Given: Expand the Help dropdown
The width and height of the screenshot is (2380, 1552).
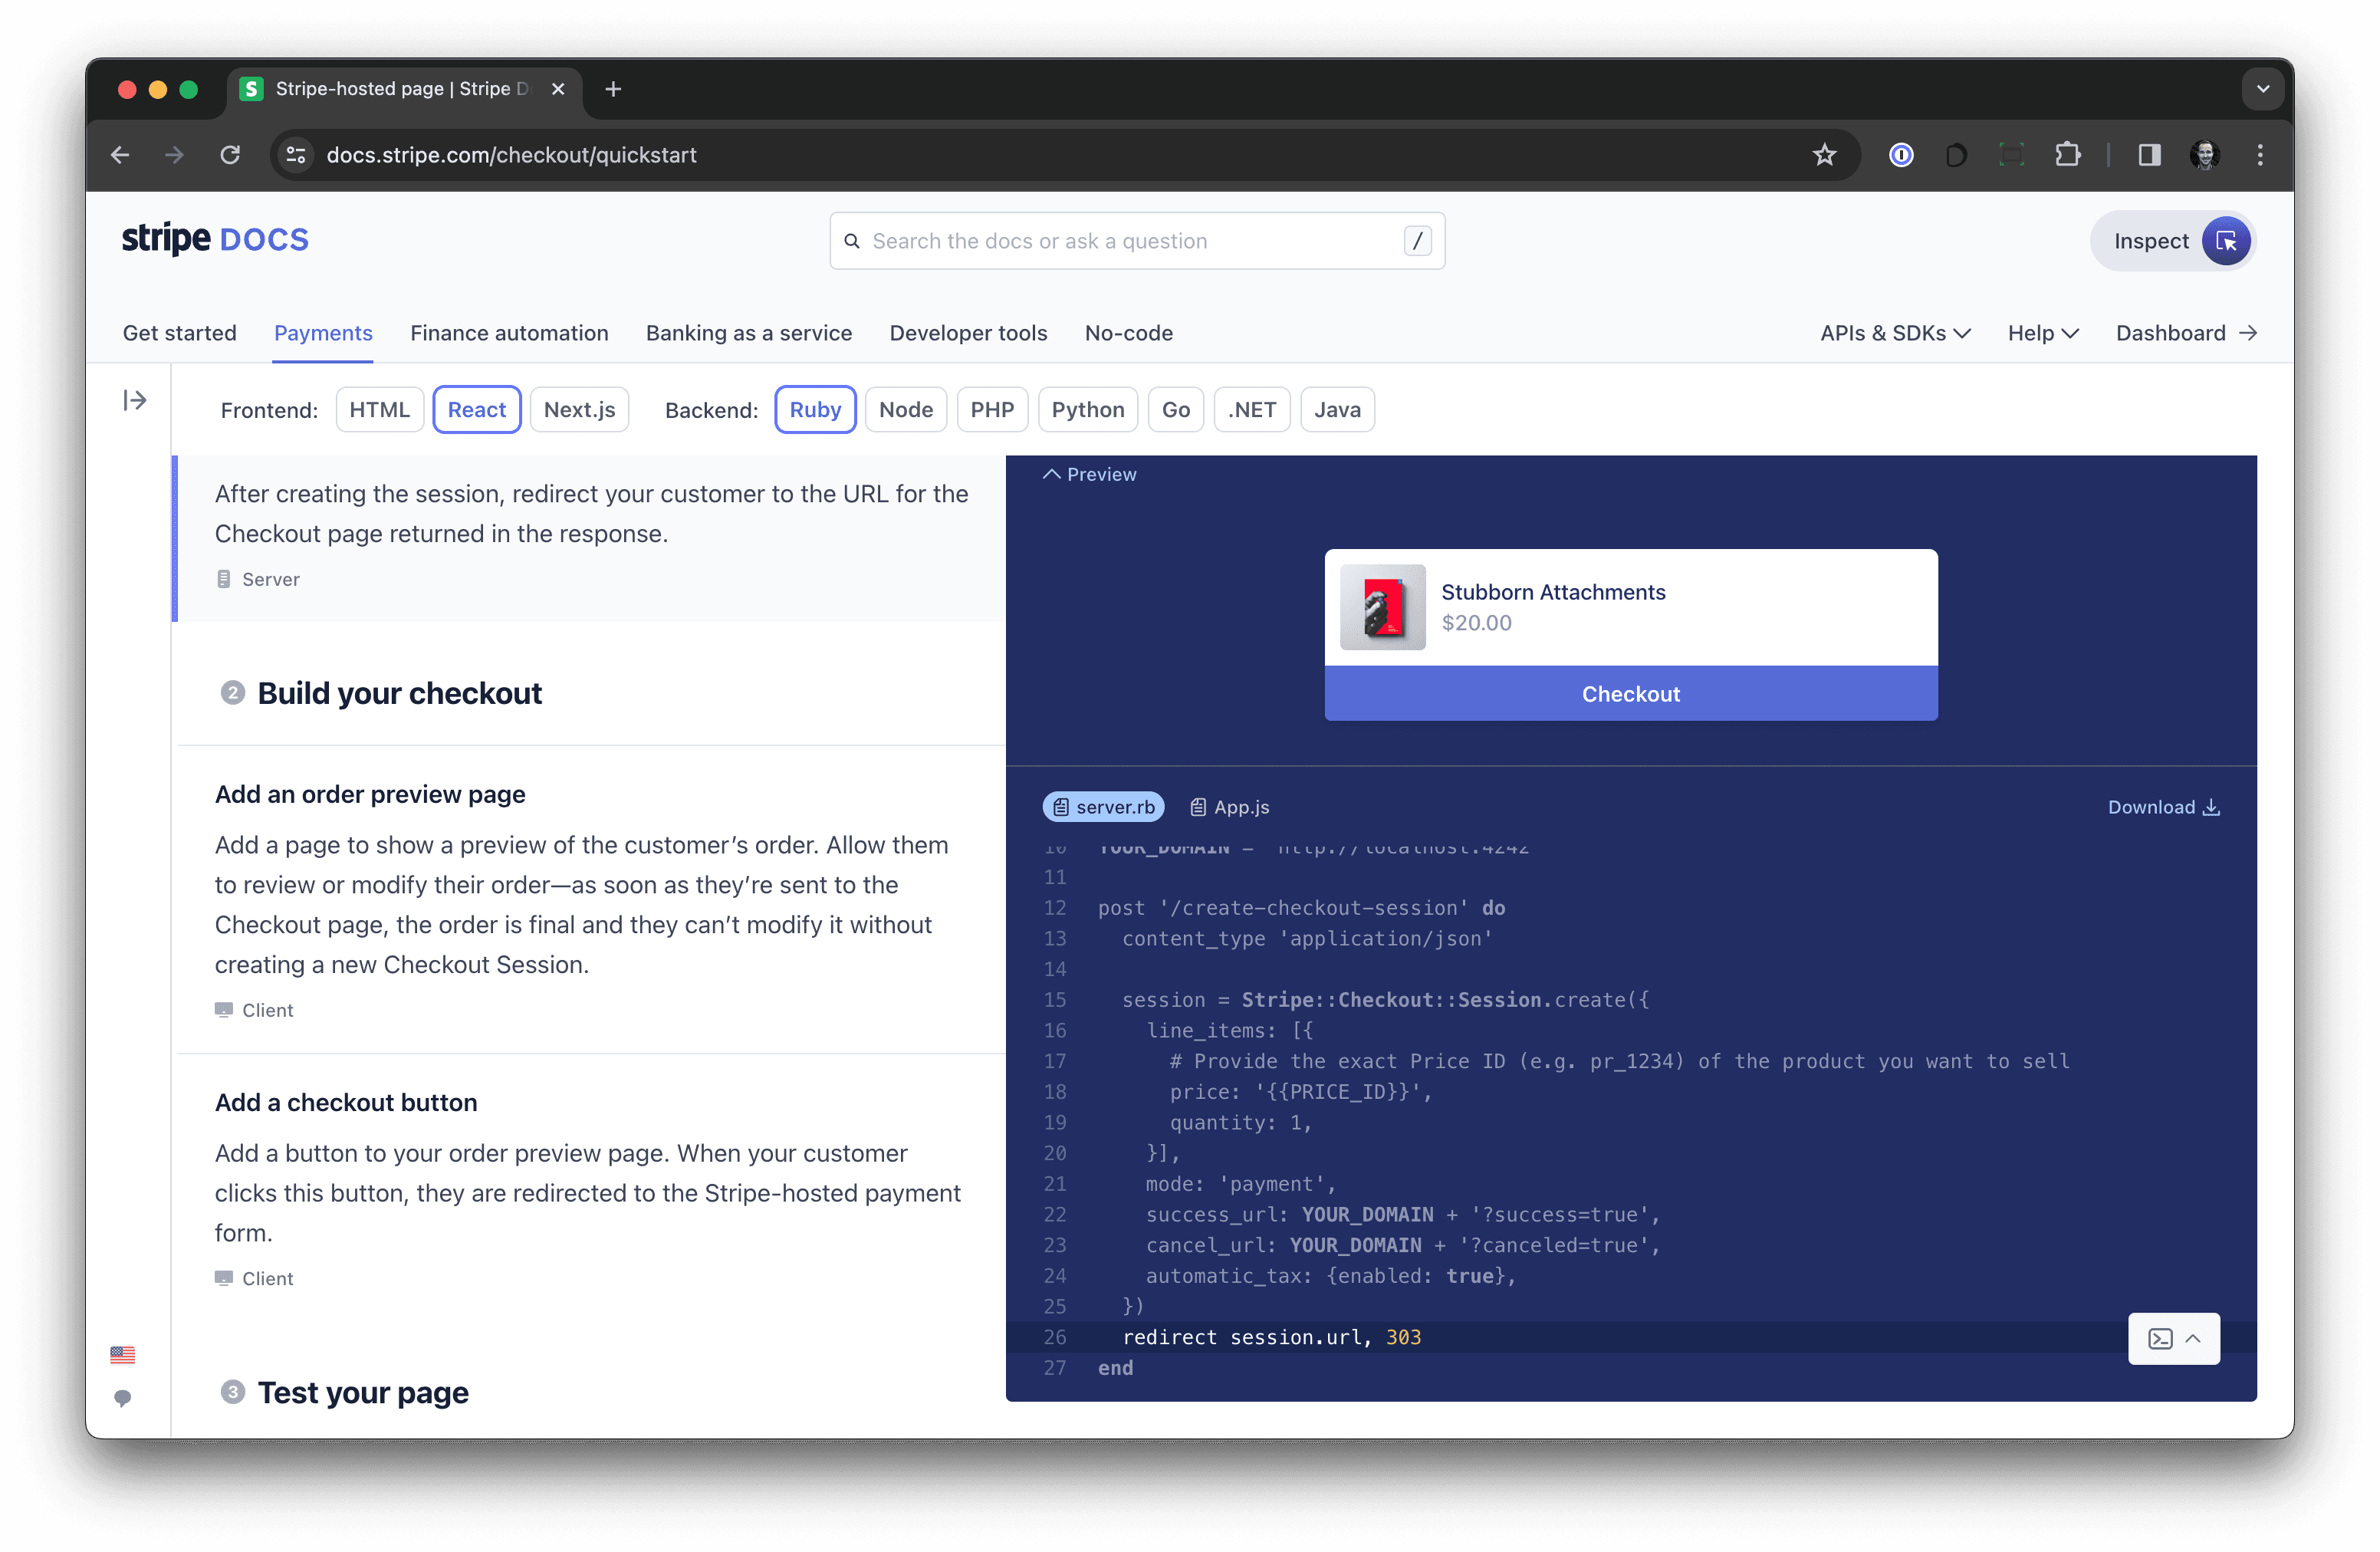Looking at the screenshot, I should [2043, 333].
